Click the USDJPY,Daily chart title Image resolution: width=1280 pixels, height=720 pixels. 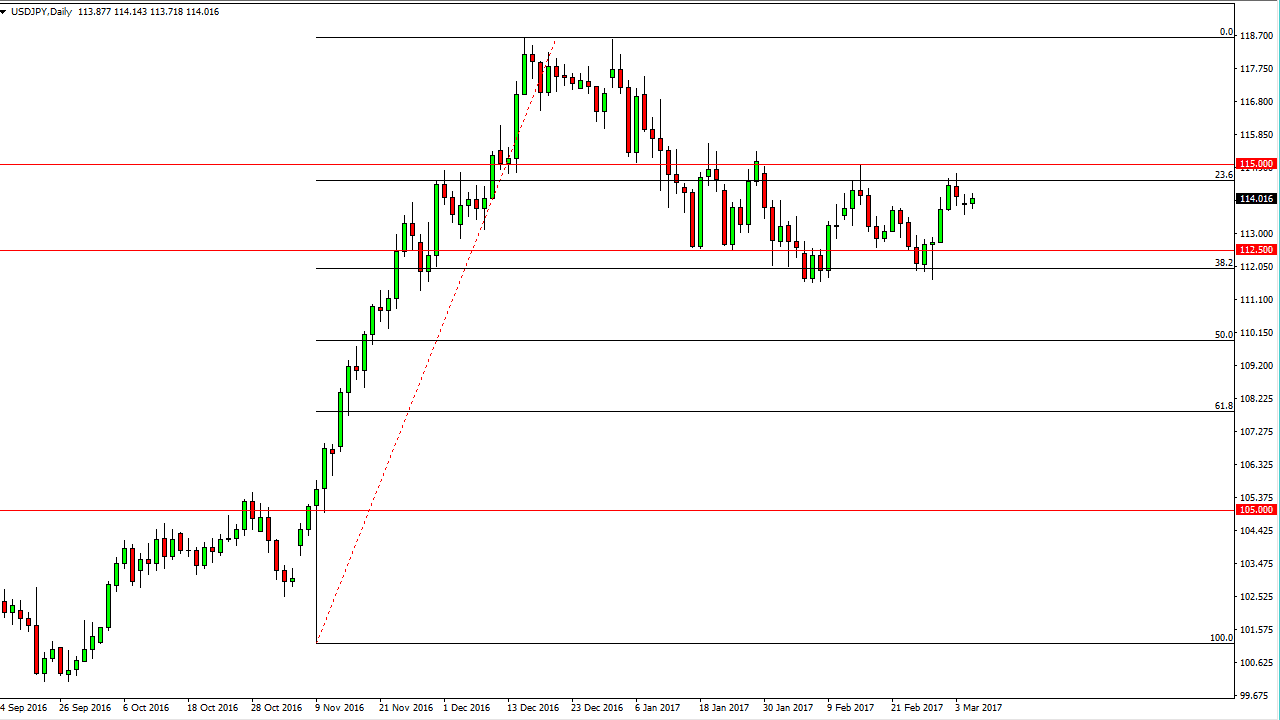[x=42, y=11]
